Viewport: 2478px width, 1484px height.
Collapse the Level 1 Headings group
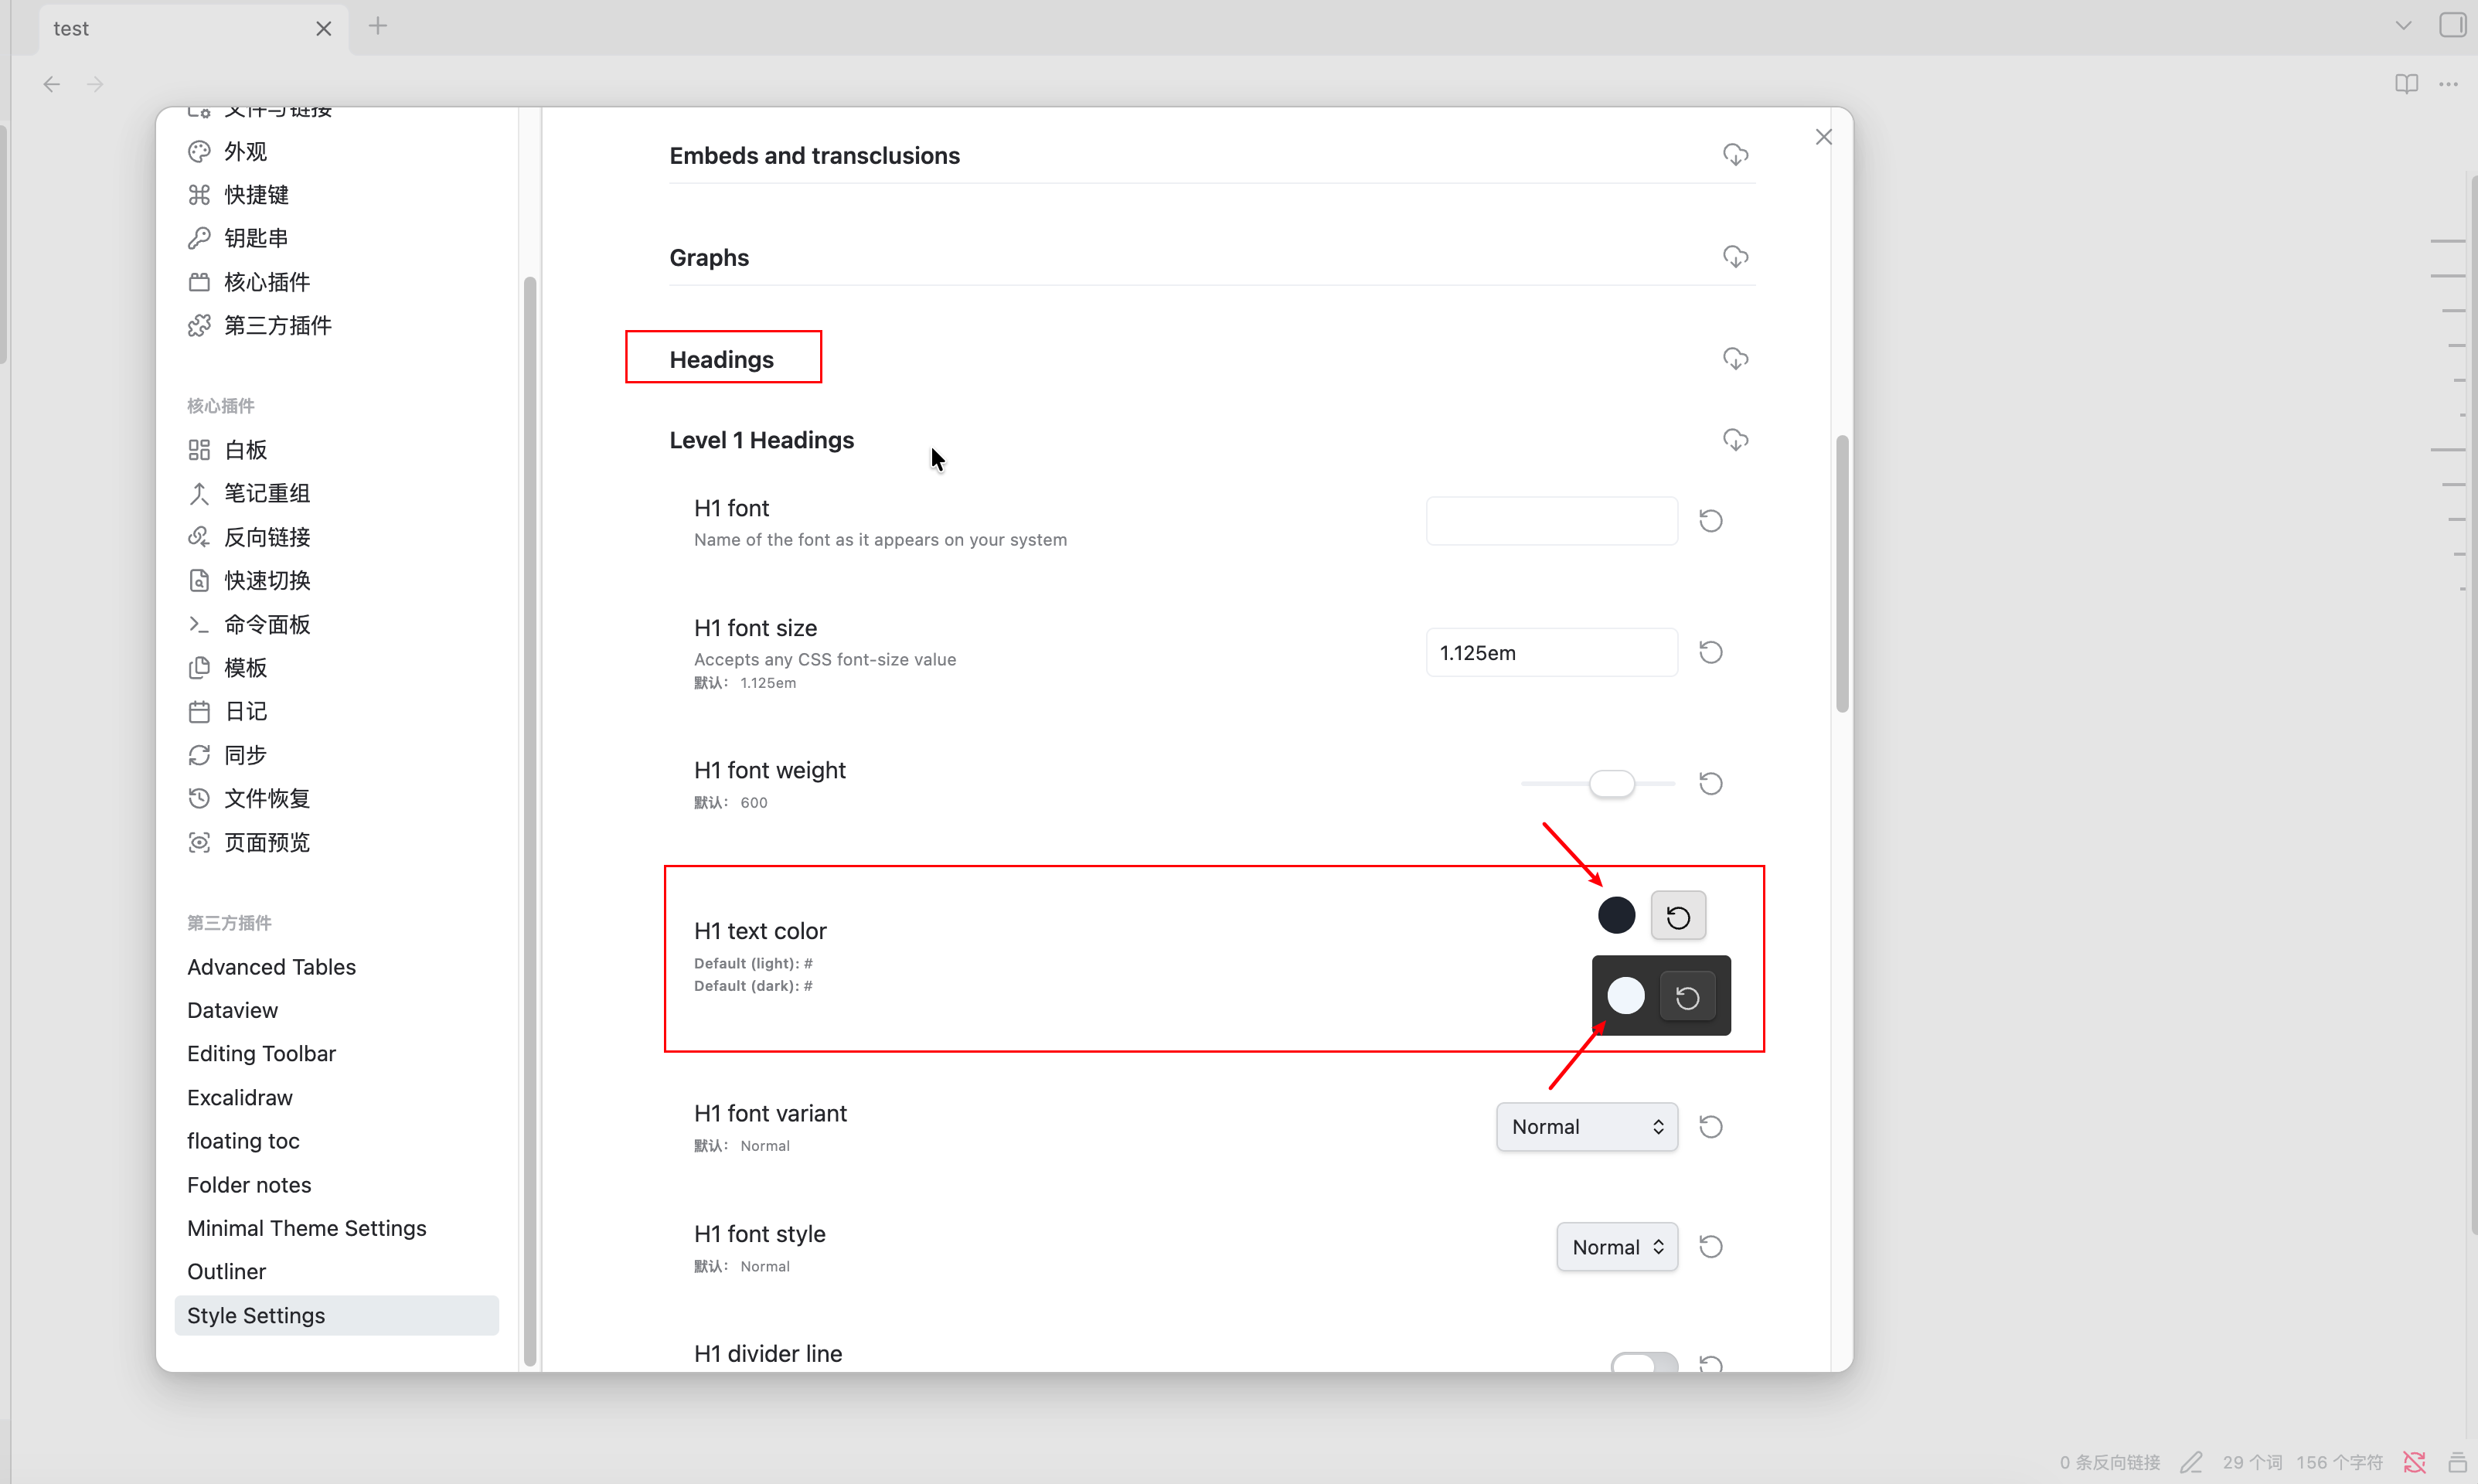[761, 441]
